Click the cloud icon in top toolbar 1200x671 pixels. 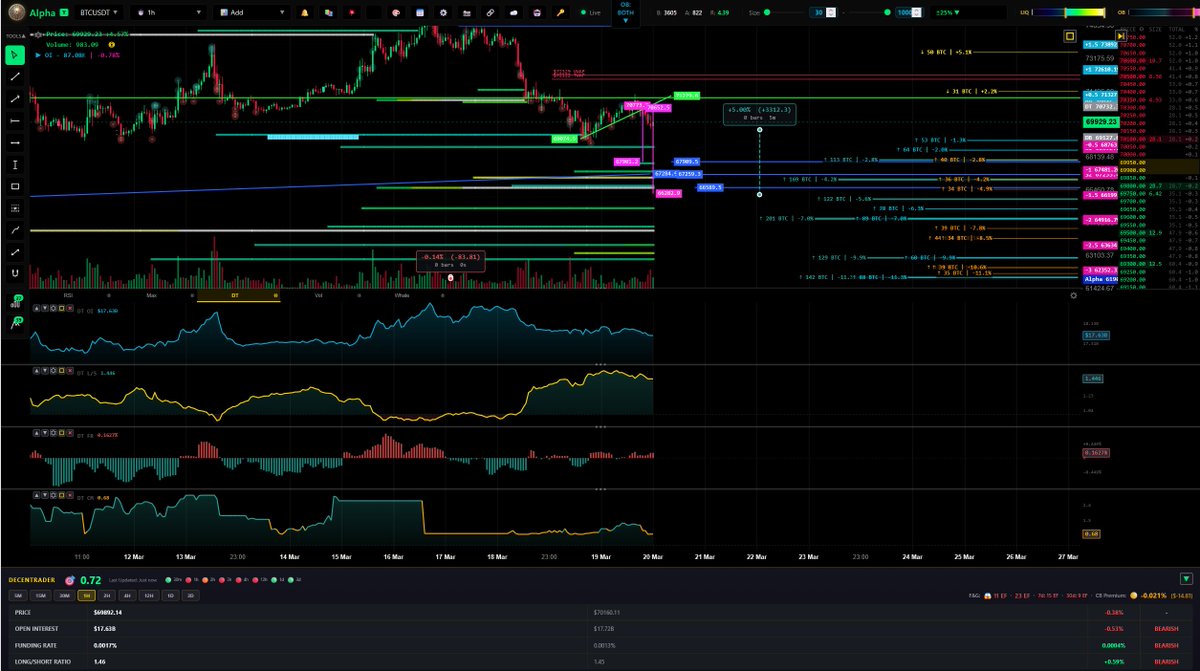pyautogui.click(x=513, y=13)
